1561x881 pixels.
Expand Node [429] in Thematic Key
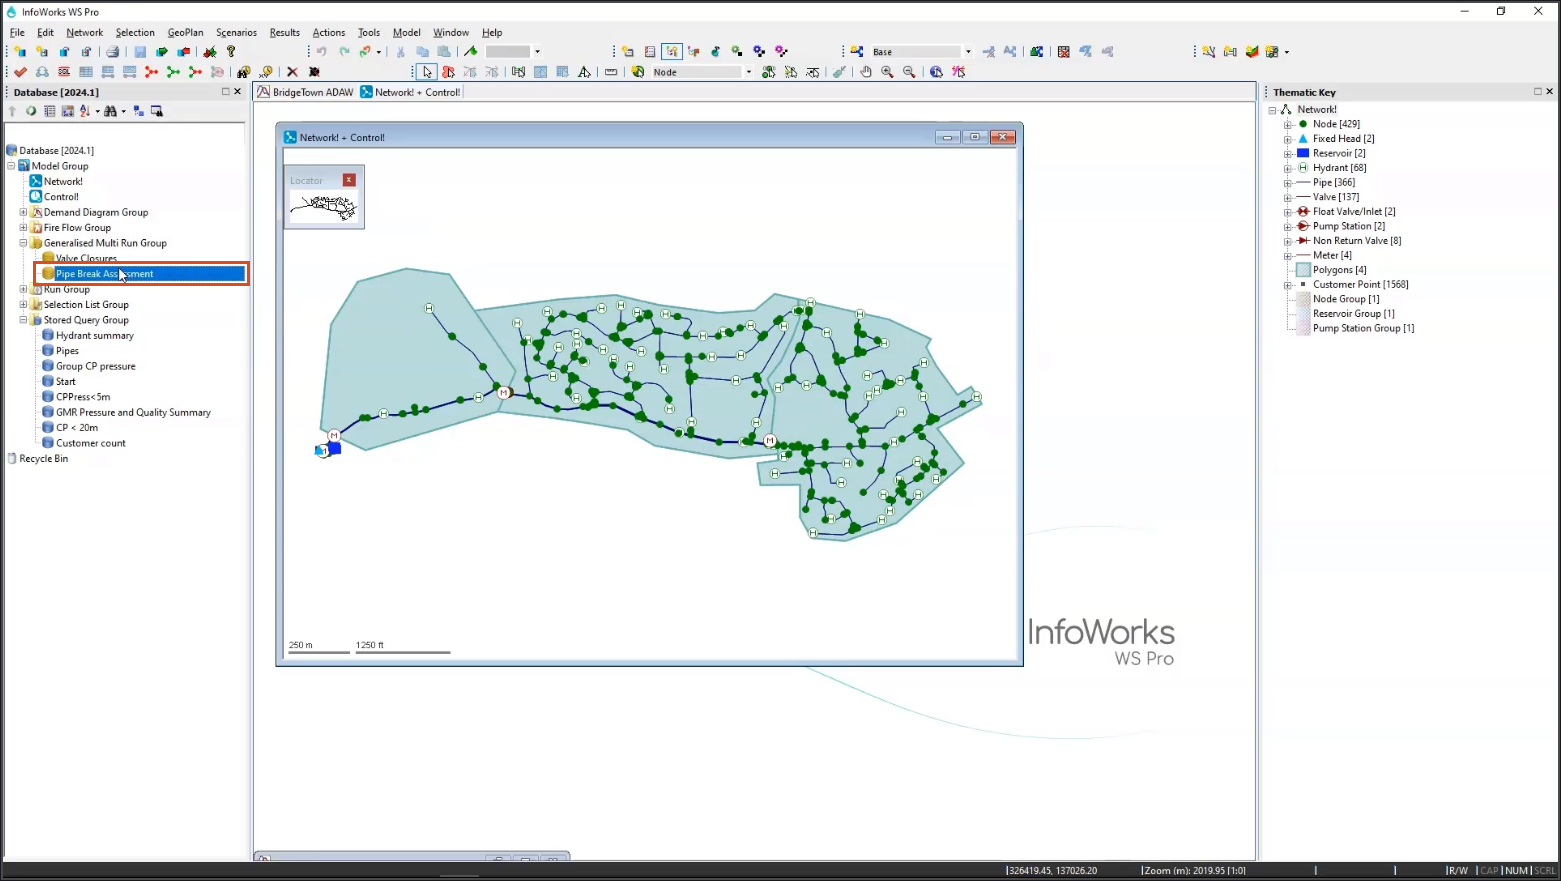[x=1288, y=125]
